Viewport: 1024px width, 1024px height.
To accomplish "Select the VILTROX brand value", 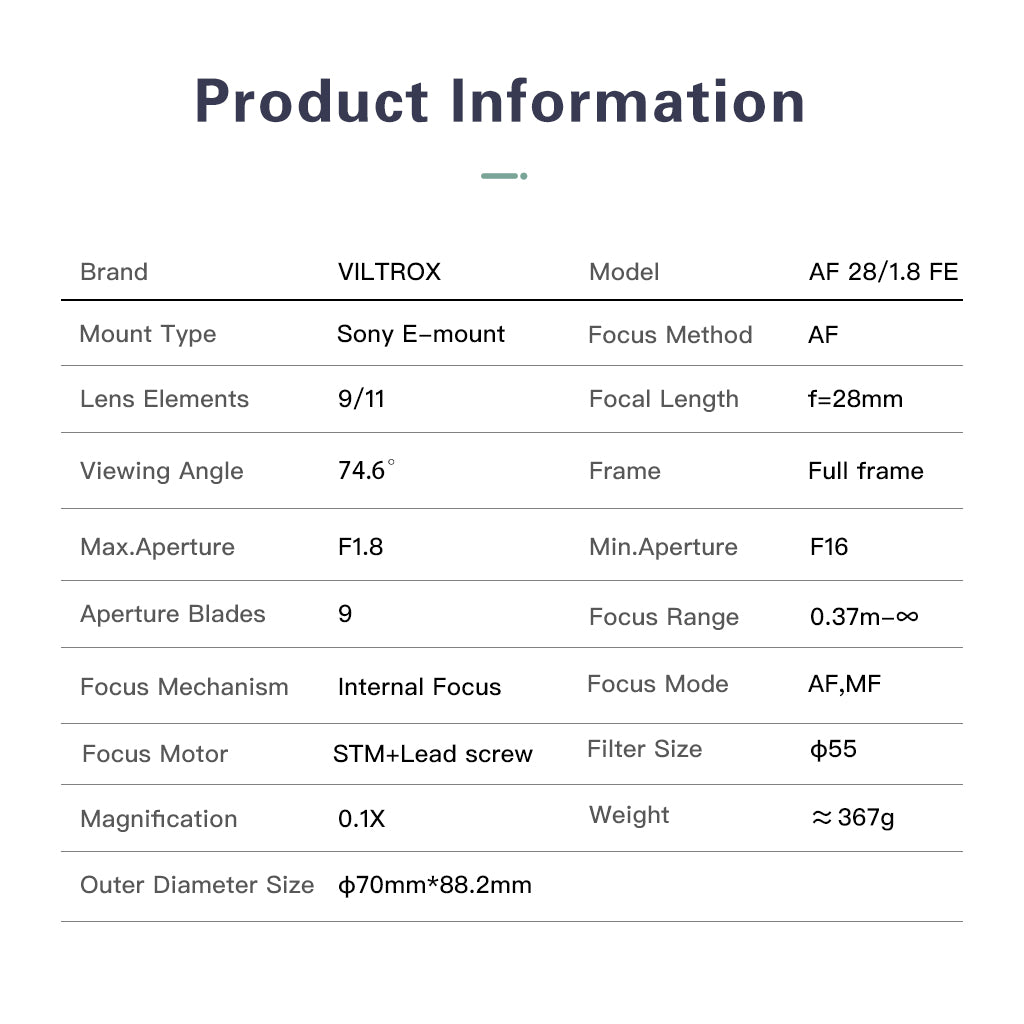I will pos(389,272).
